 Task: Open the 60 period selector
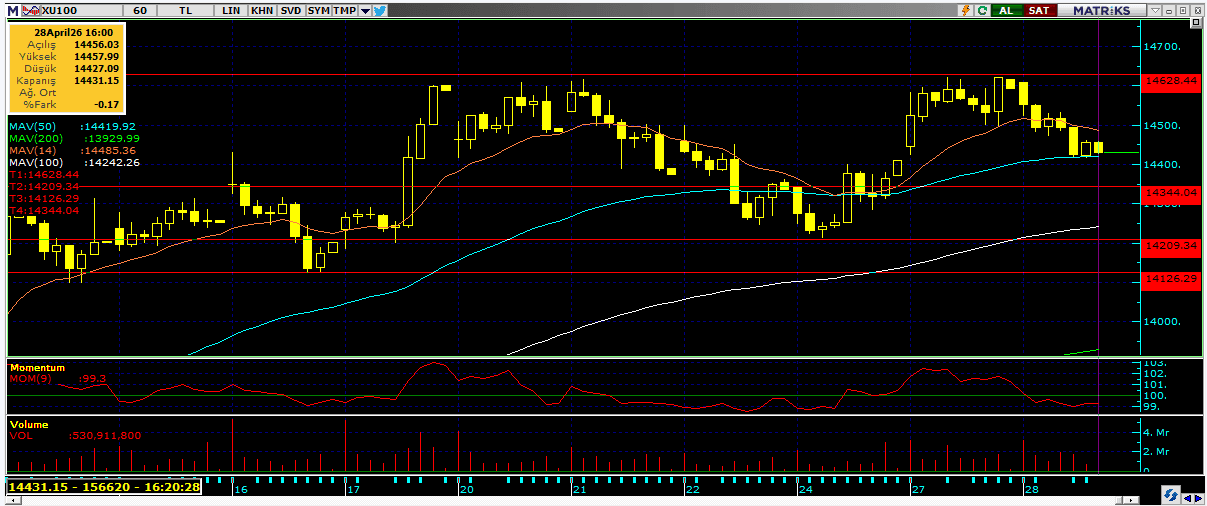coord(140,10)
